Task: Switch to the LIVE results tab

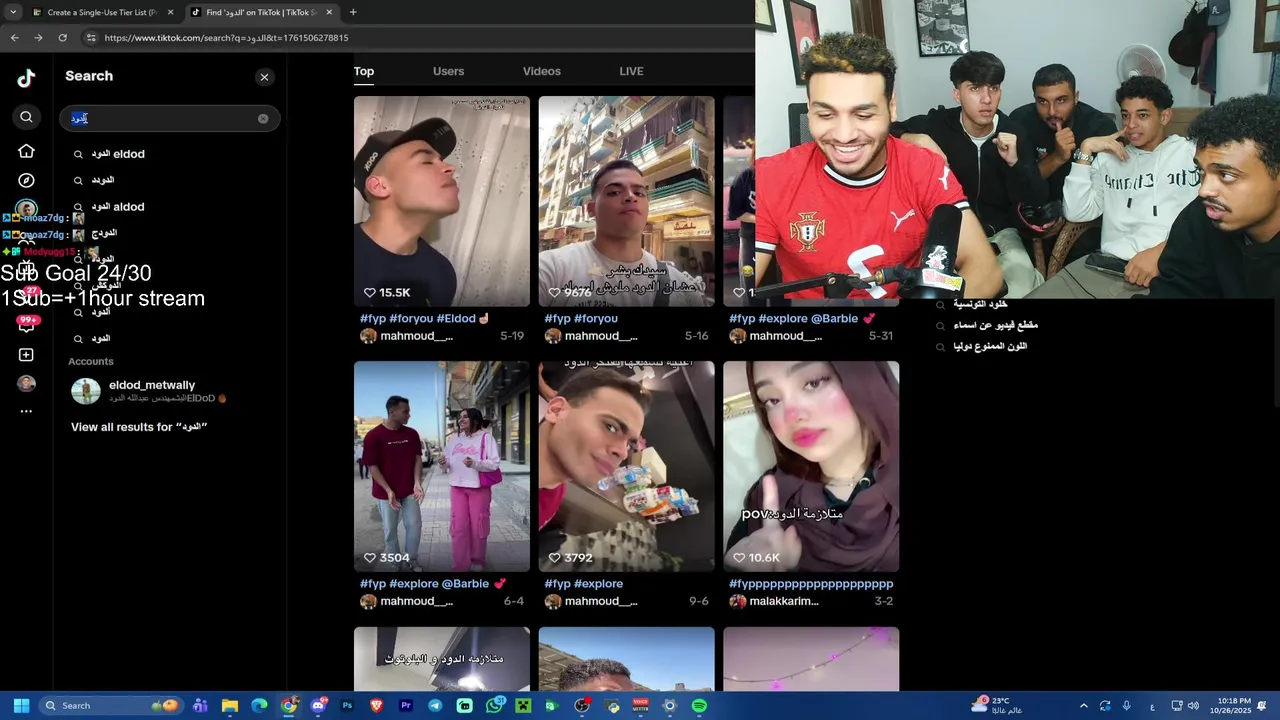Action: pyautogui.click(x=631, y=71)
